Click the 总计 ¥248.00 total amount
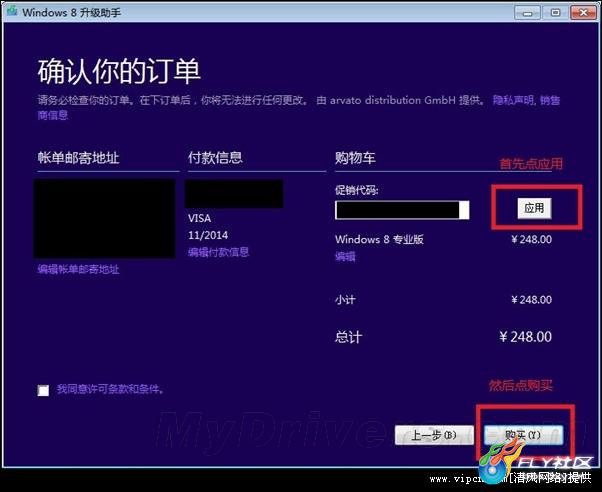The image size is (602, 492). coord(525,337)
